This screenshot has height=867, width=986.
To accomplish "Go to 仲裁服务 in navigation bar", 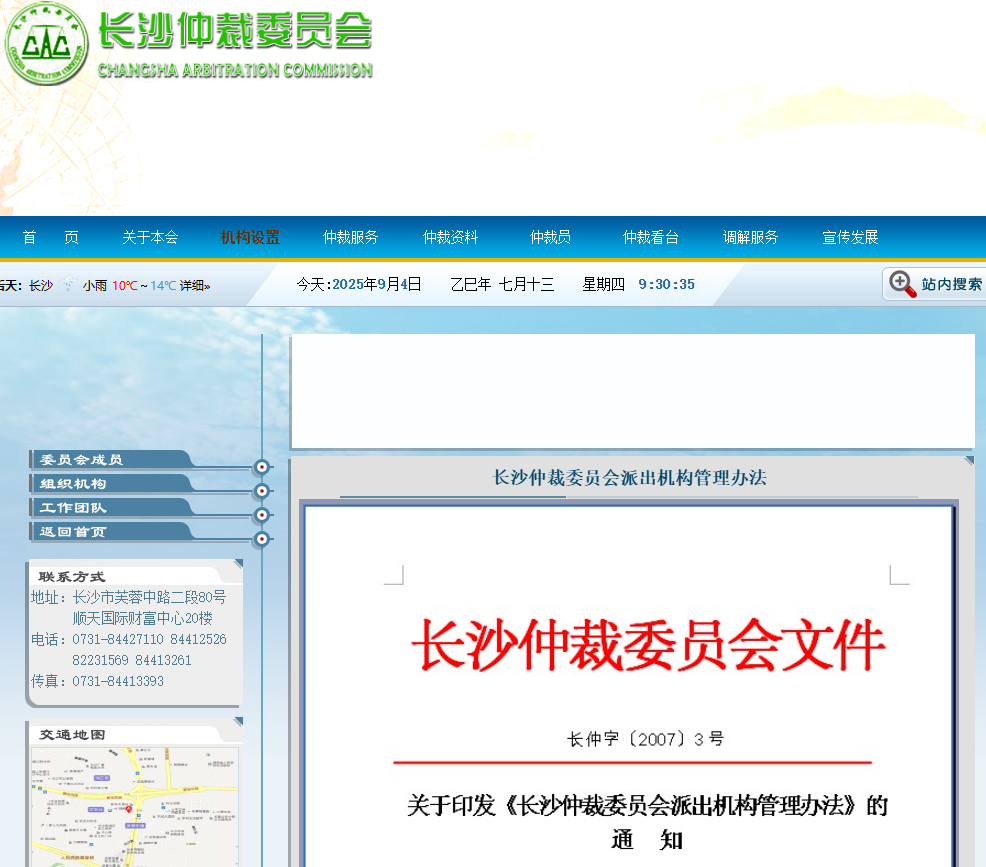I will click(x=350, y=237).
